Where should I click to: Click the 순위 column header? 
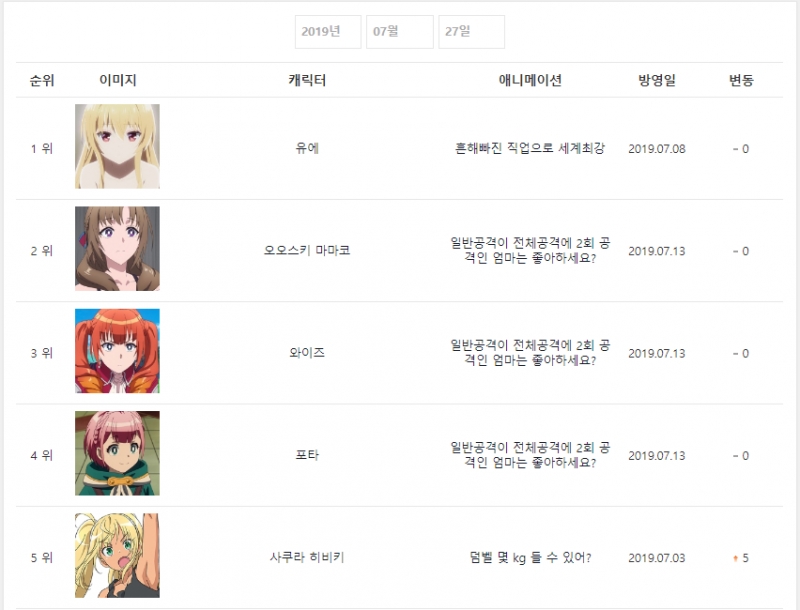point(42,80)
